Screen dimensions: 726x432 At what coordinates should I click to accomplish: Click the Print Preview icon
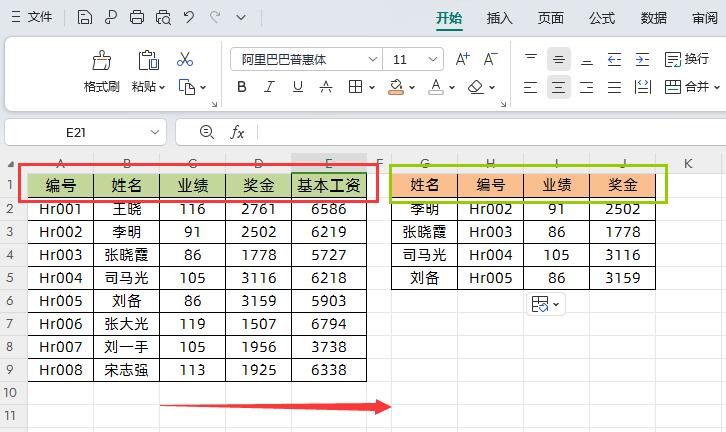click(x=163, y=17)
